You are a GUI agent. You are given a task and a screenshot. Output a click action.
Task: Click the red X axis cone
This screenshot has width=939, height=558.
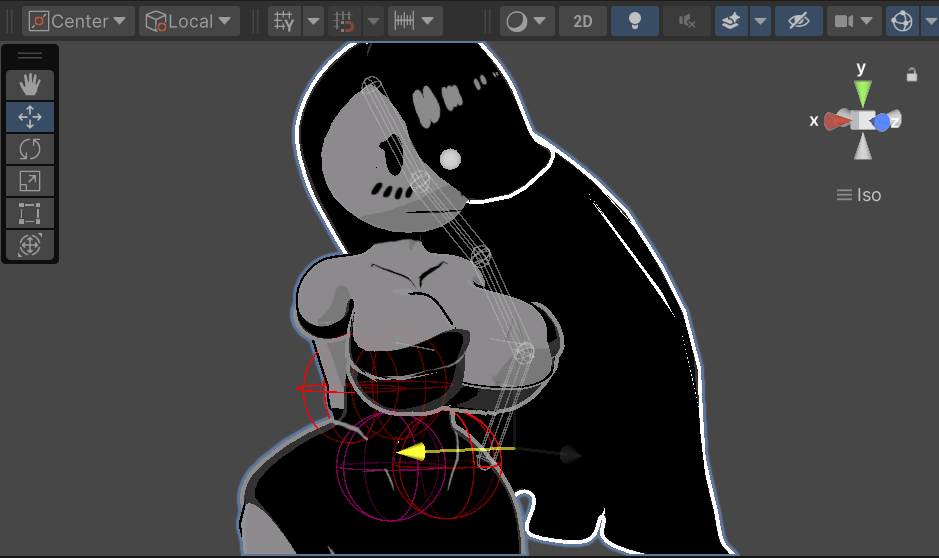tap(837, 121)
